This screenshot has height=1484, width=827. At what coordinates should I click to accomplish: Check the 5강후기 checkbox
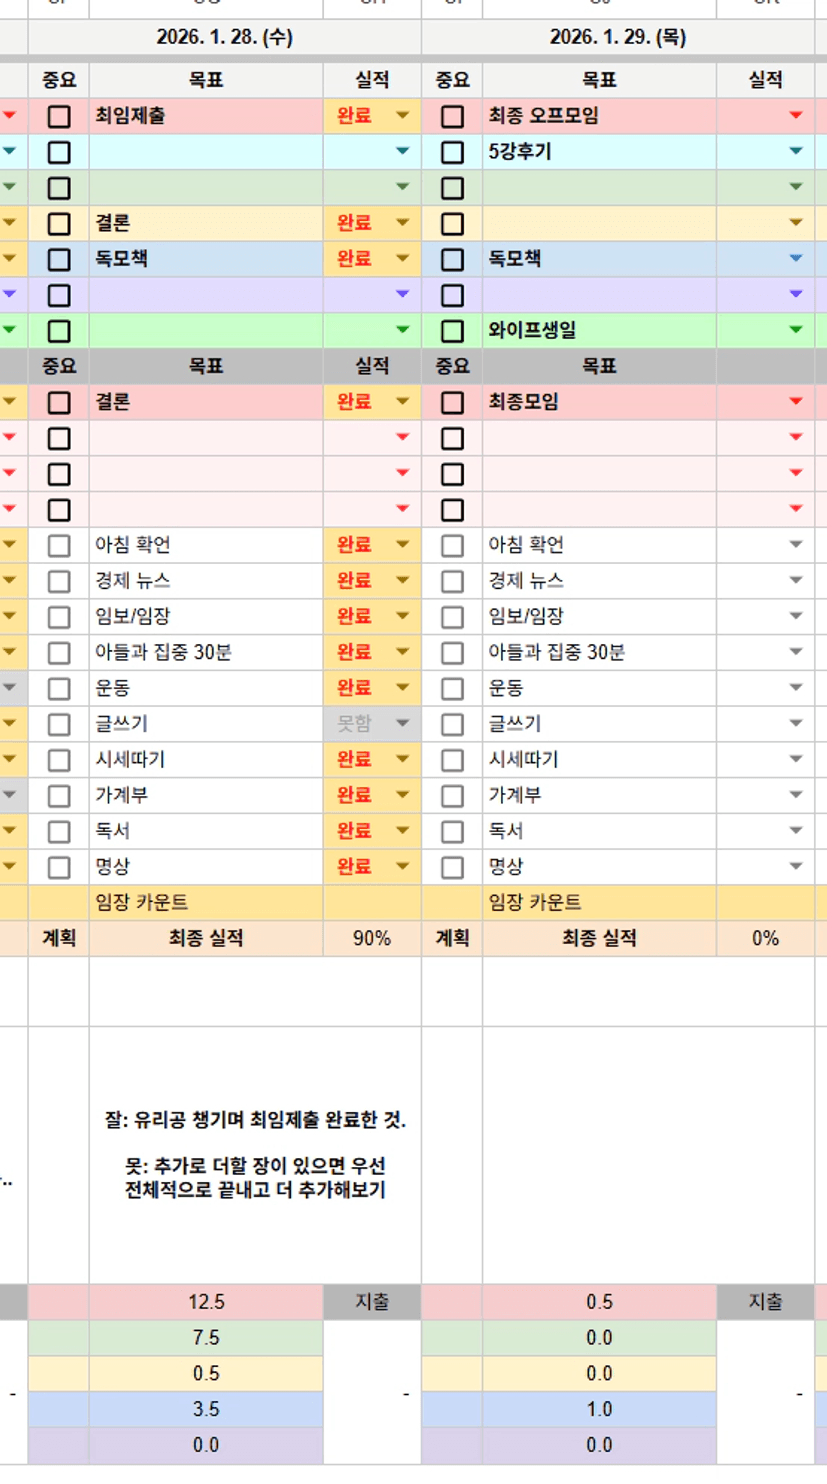pos(452,152)
